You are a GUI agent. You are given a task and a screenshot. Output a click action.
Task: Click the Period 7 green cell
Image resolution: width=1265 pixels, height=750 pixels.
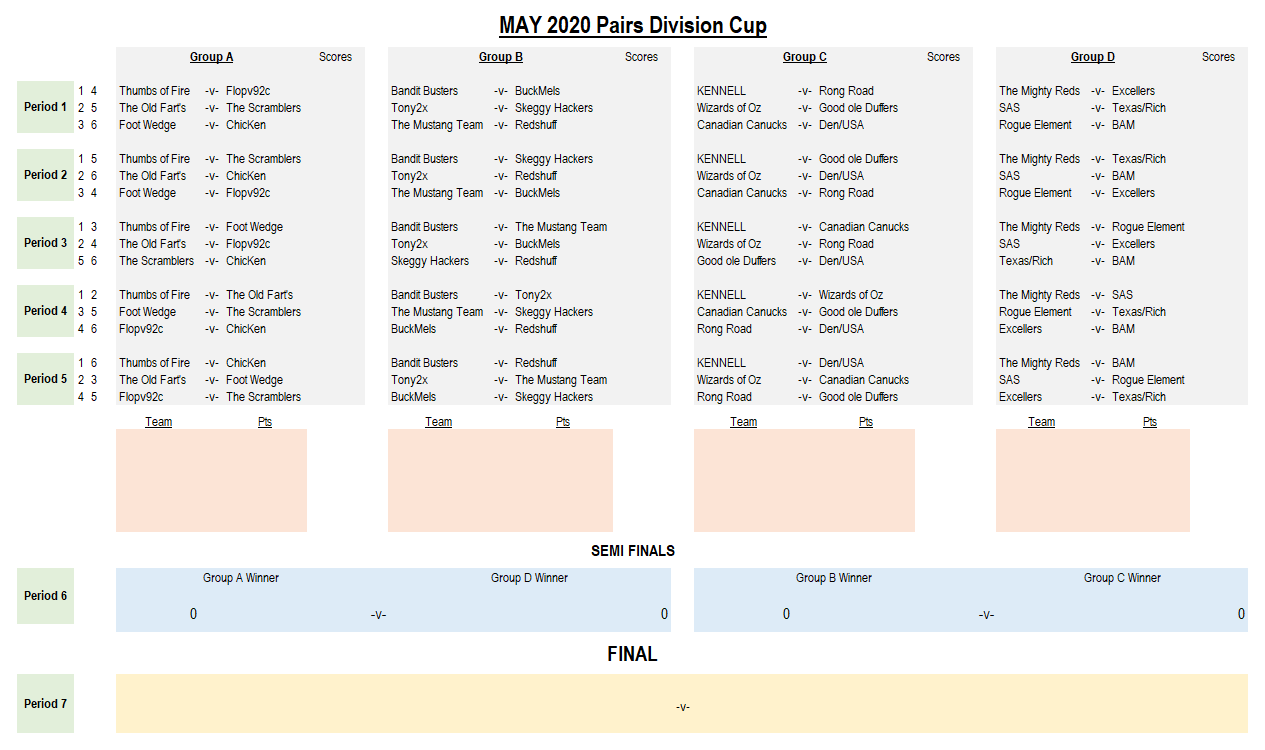pos(45,704)
